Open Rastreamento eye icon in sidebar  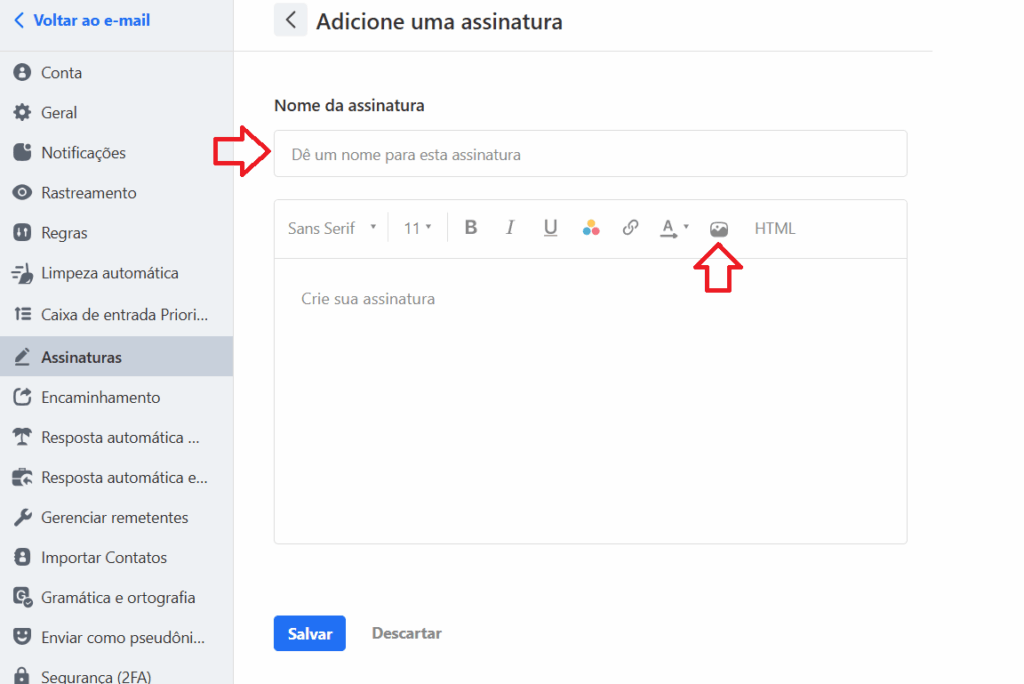pyautogui.click(x=22, y=193)
